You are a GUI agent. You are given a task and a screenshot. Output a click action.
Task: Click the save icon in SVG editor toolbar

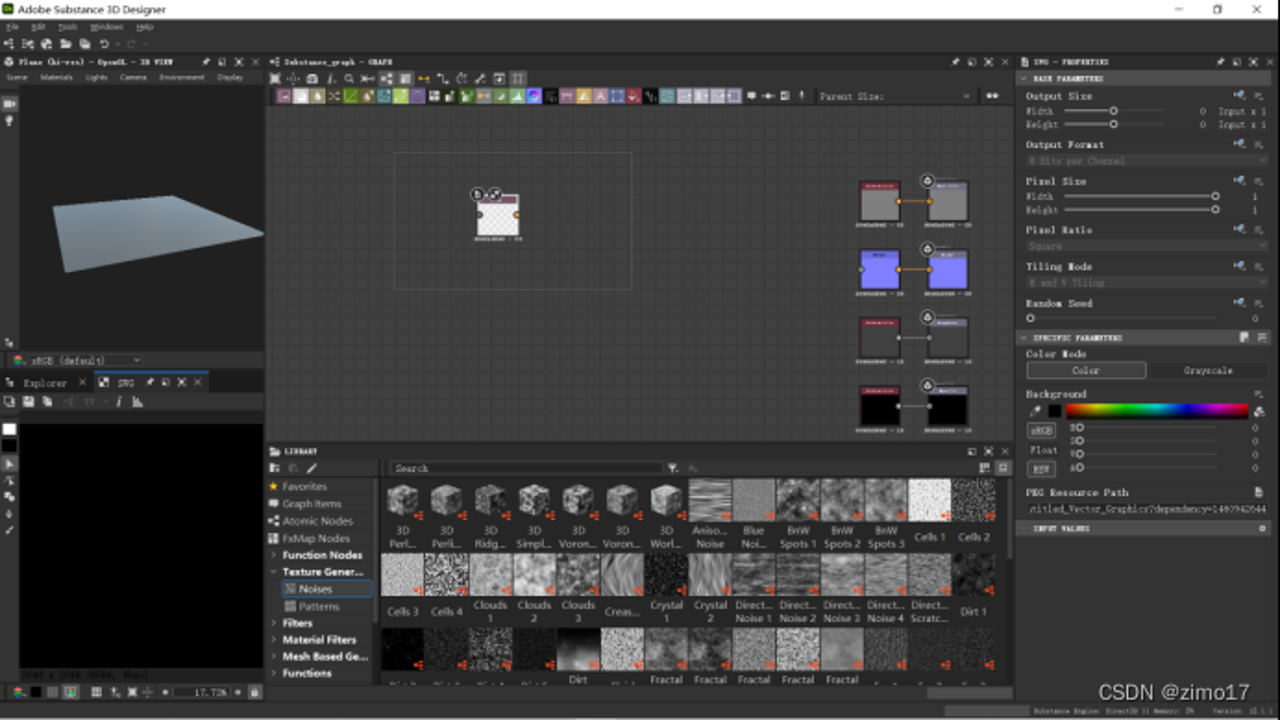[28, 402]
